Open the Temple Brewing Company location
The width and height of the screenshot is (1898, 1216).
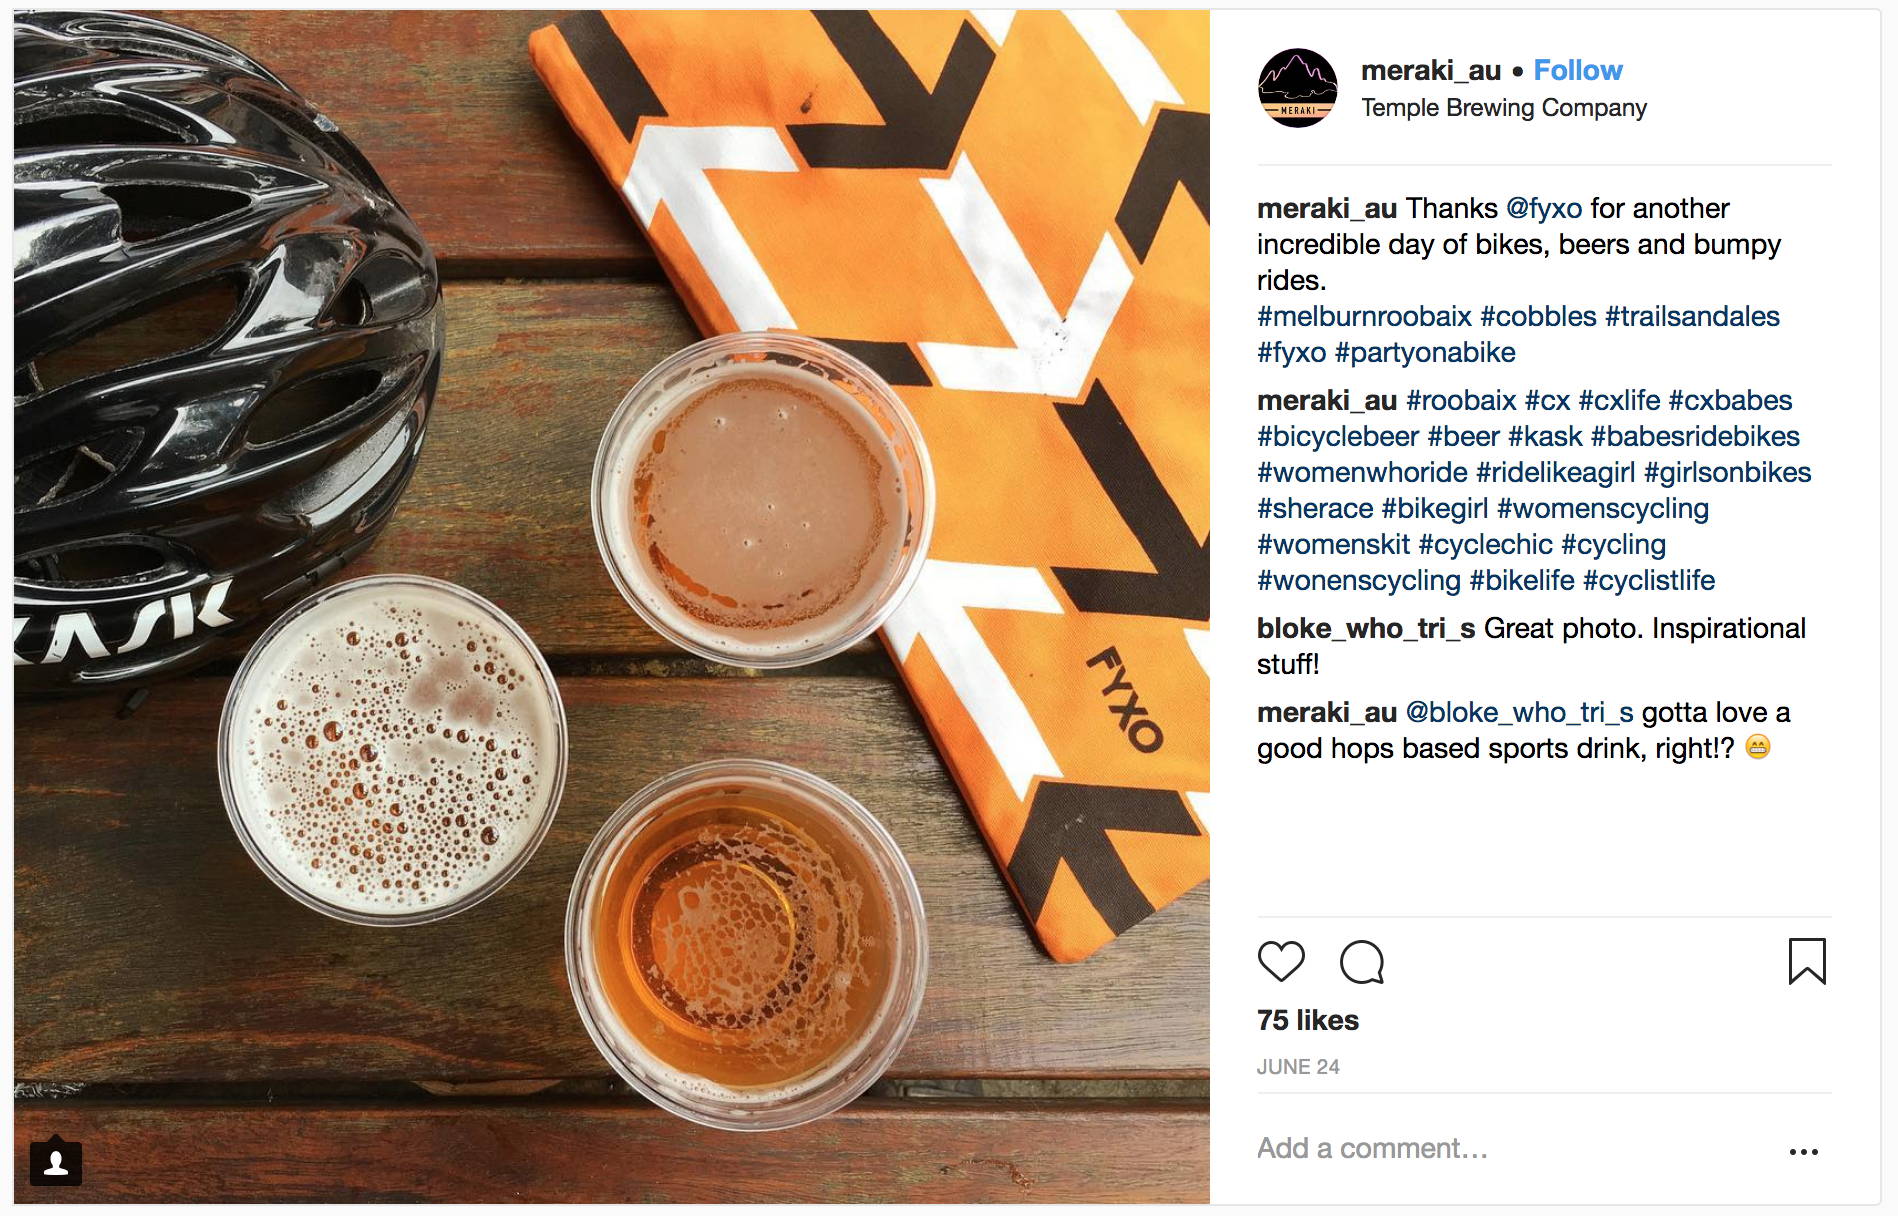(1504, 107)
